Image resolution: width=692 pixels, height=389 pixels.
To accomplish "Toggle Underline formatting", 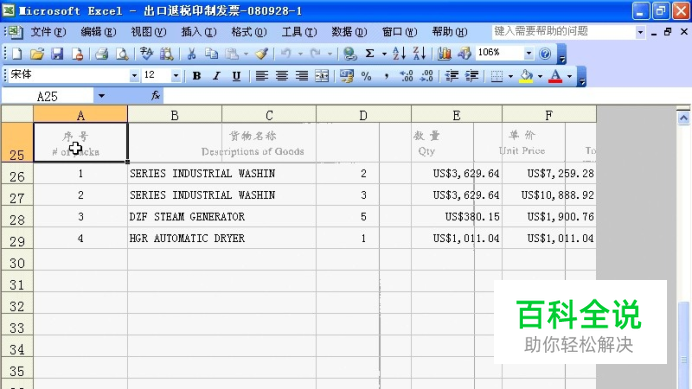I will [x=237, y=76].
